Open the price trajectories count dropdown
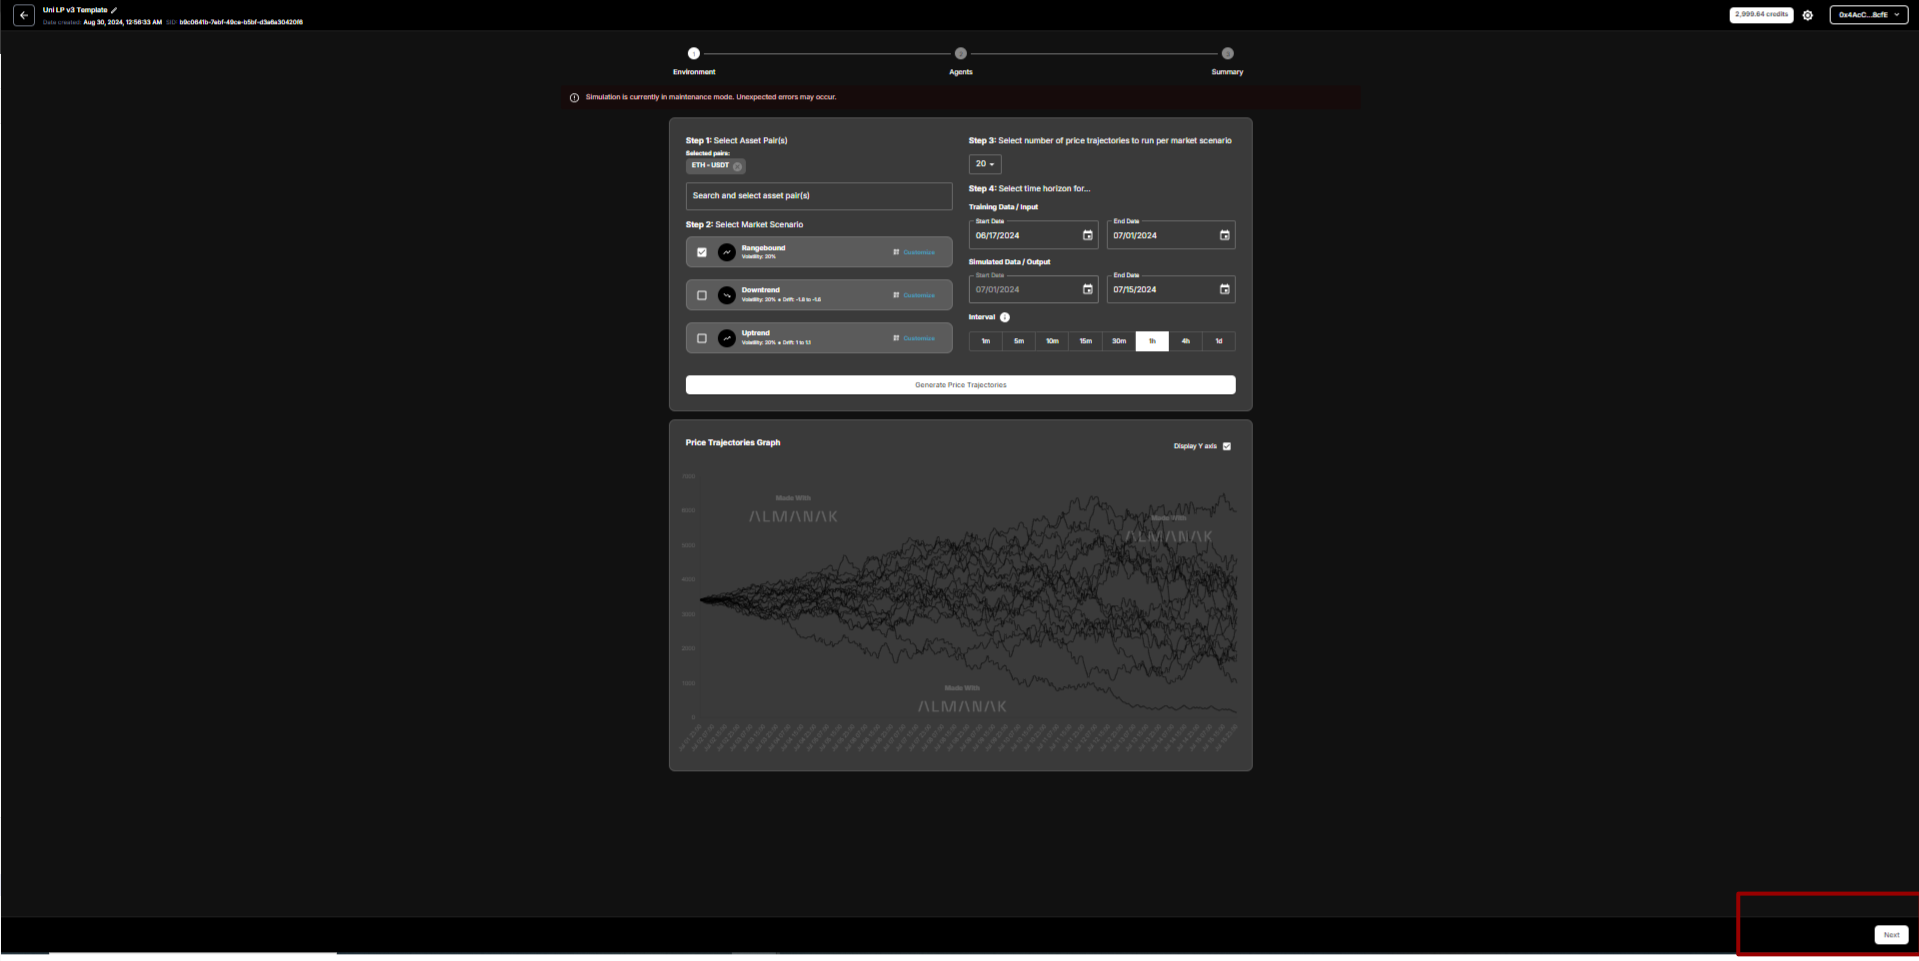The image size is (1919, 961). [985, 164]
